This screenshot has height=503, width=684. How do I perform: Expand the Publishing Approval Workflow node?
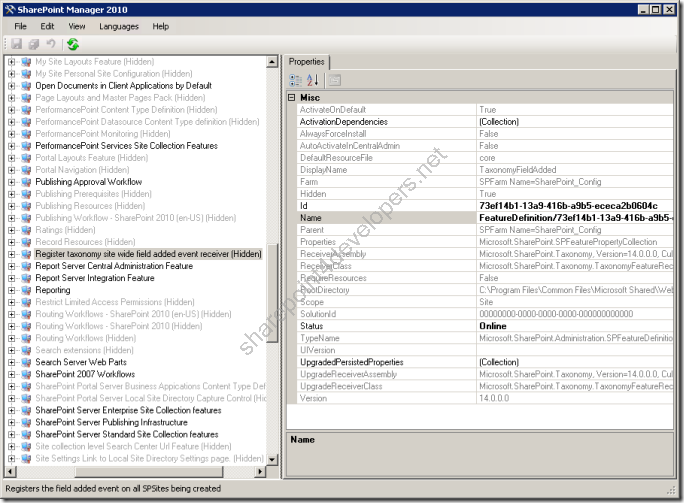pyautogui.click(x=12, y=182)
